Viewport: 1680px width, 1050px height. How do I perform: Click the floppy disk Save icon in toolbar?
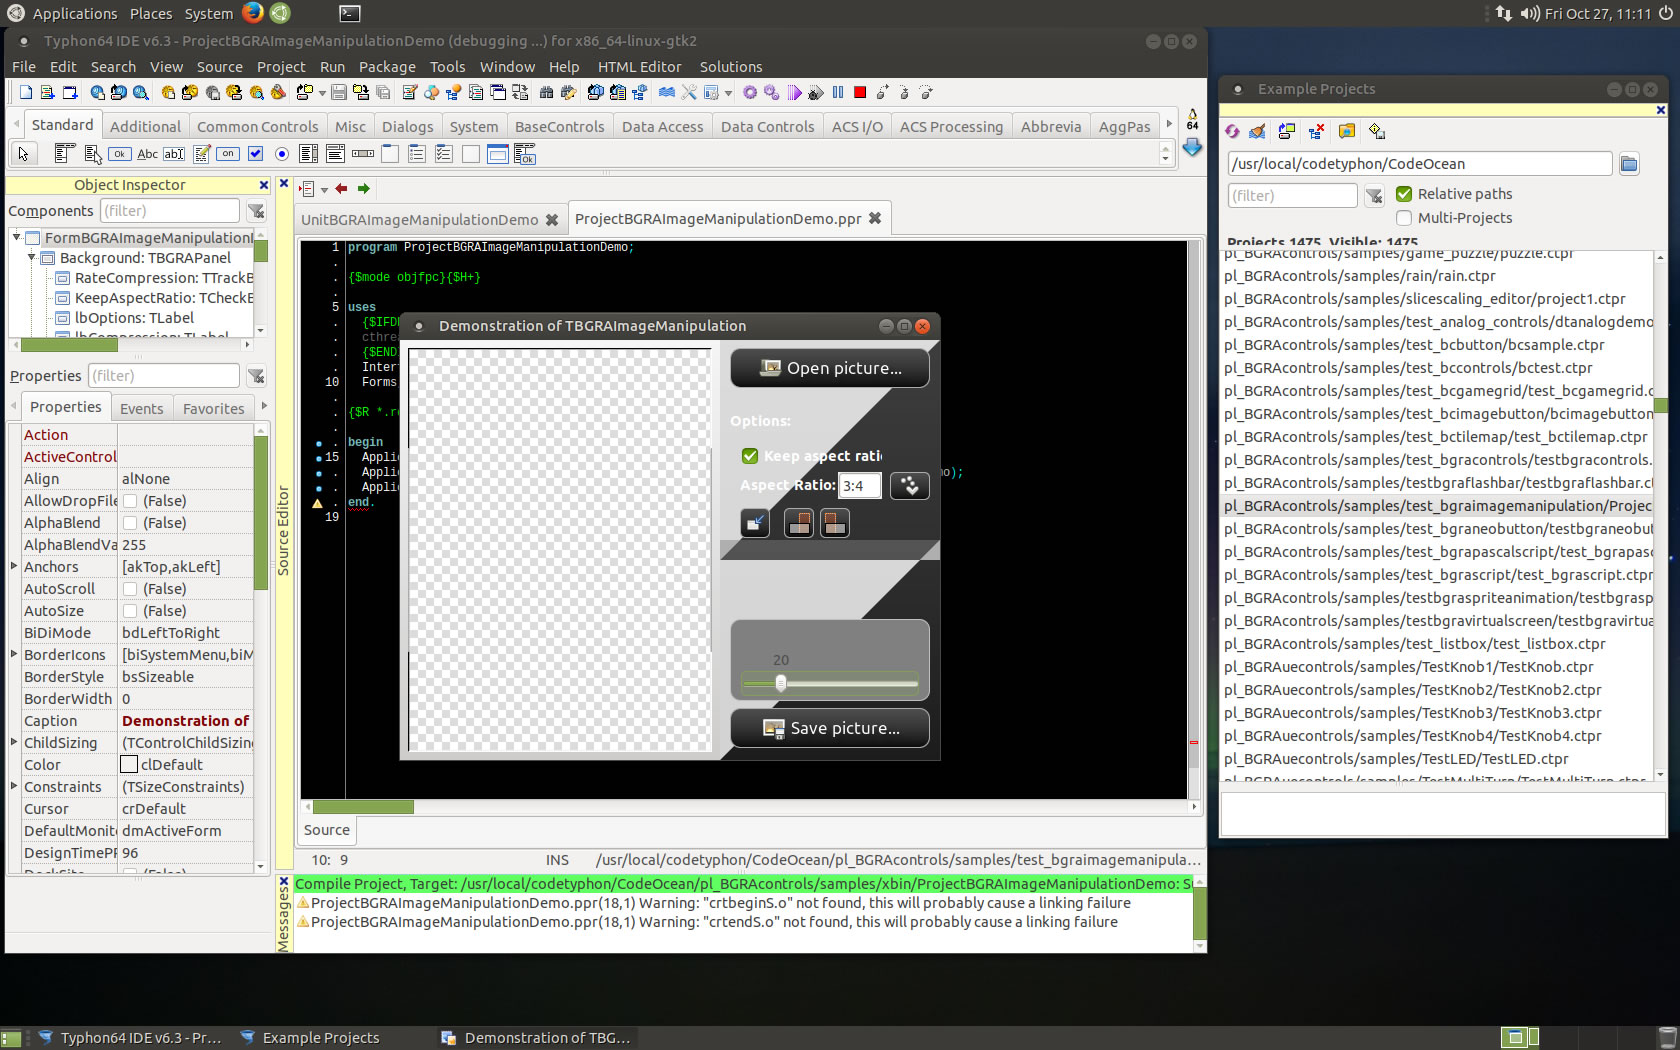pyautogui.click(x=339, y=93)
